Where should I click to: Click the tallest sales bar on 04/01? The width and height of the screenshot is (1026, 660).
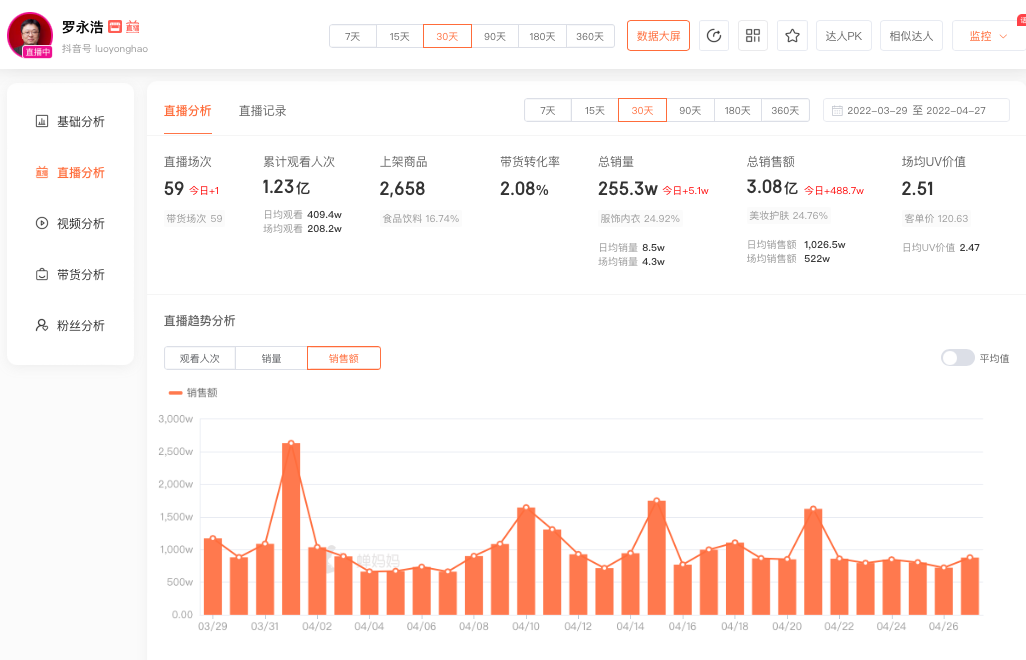click(291, 530)
